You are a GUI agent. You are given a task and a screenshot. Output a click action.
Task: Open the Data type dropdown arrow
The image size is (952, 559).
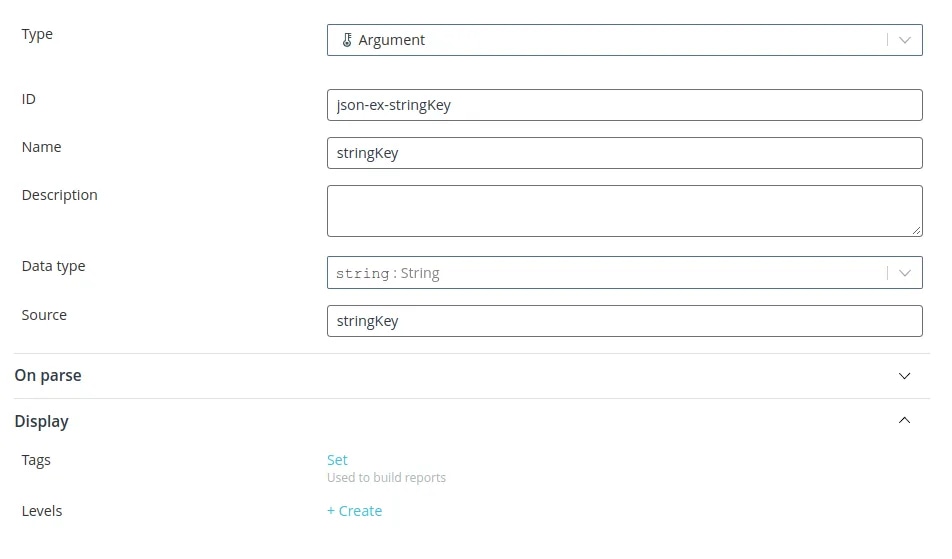[905, 273]
